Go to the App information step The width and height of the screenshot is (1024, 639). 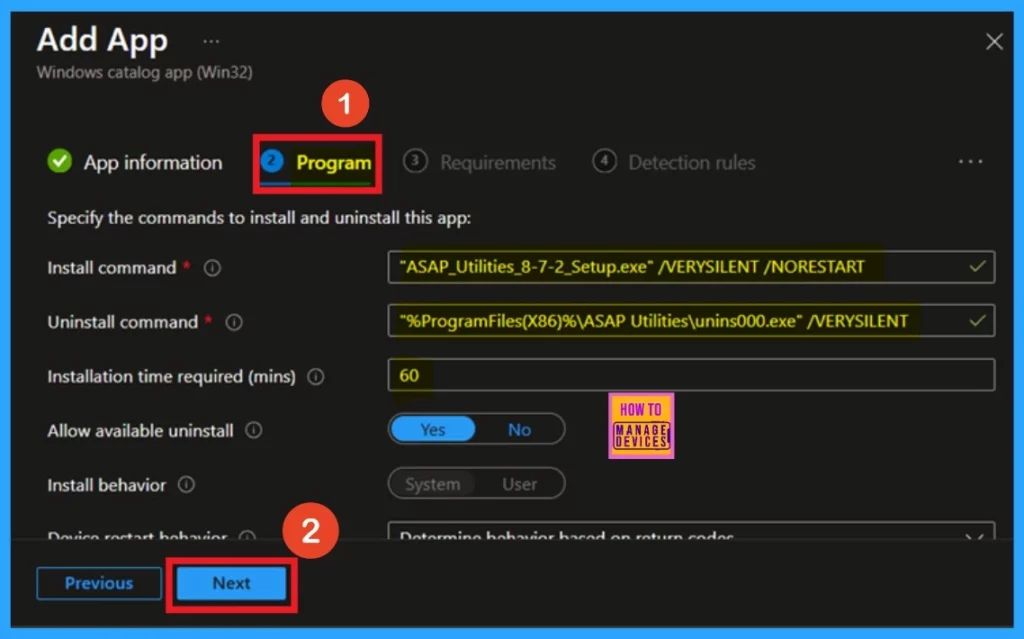click(135, 162)
